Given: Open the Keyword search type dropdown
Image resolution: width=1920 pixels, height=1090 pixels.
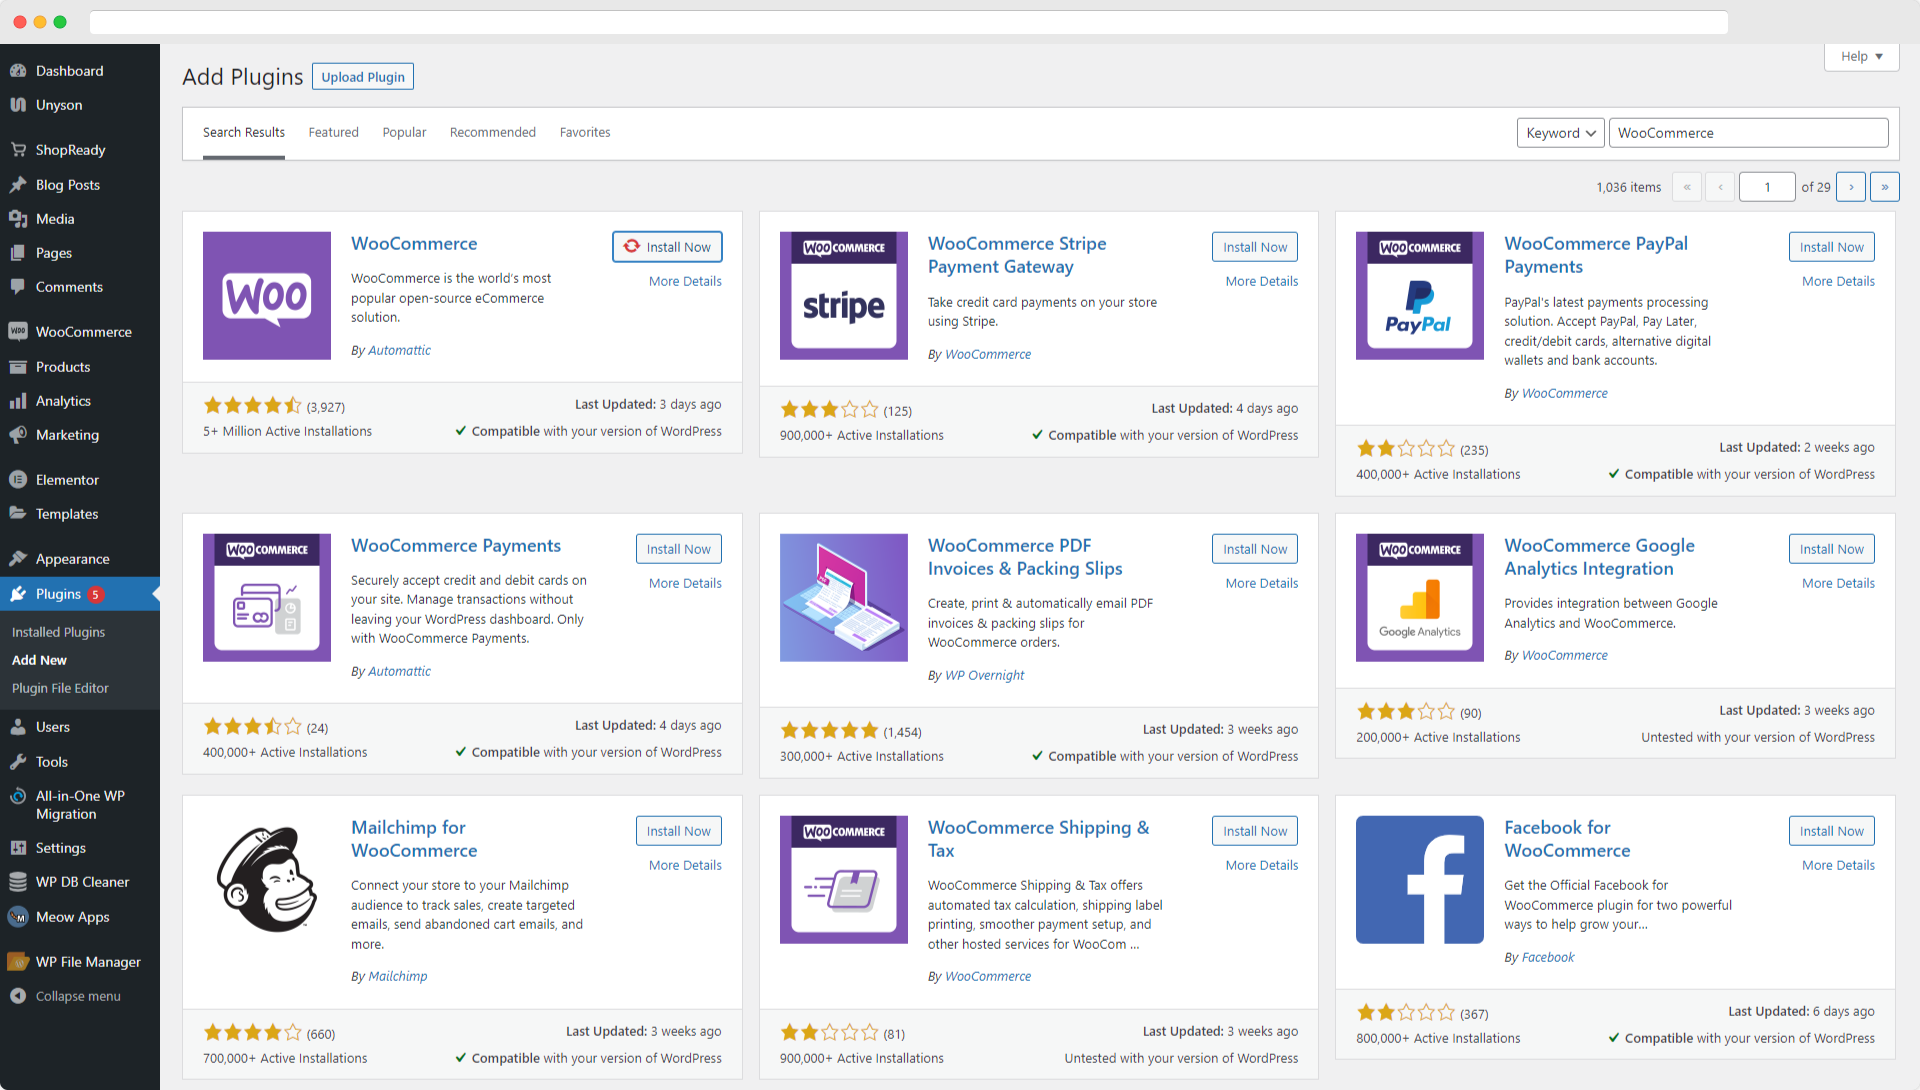Looking at the screenshot, I should click(1561, 133).
